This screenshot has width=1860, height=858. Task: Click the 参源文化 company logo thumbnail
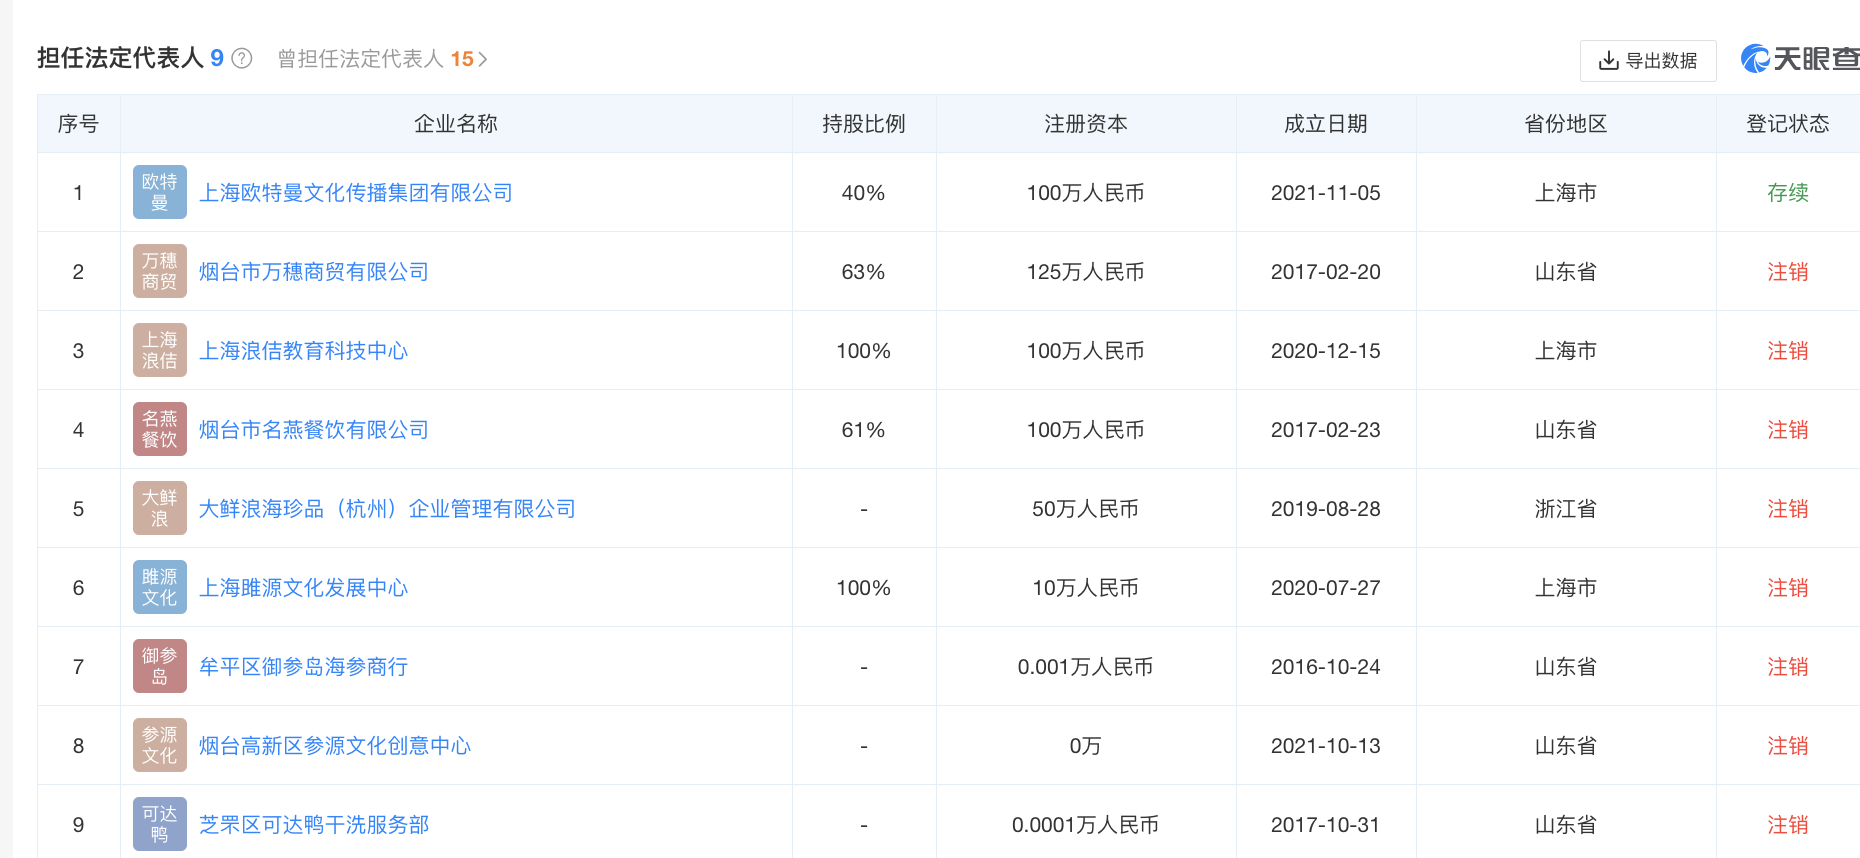(x=159, y=746)
